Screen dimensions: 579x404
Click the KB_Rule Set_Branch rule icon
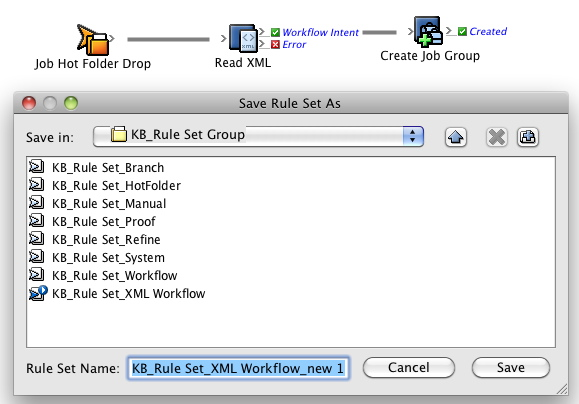[37, 167]
